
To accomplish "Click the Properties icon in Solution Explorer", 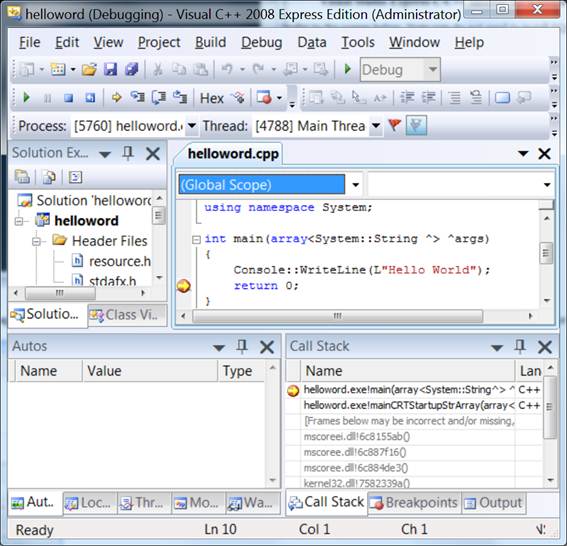I will [22, 177].
